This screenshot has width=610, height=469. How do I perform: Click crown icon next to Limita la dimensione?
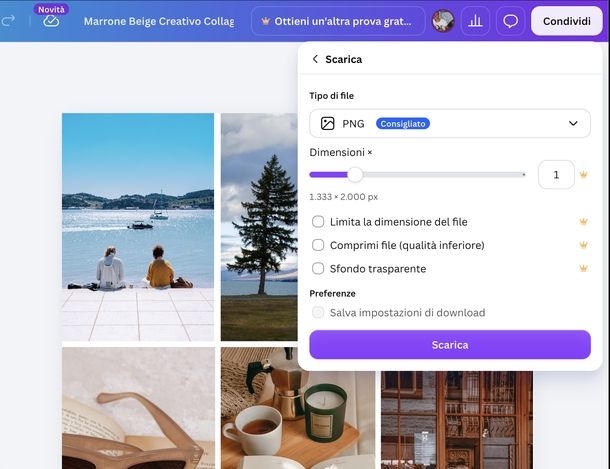tap(583, 222)
